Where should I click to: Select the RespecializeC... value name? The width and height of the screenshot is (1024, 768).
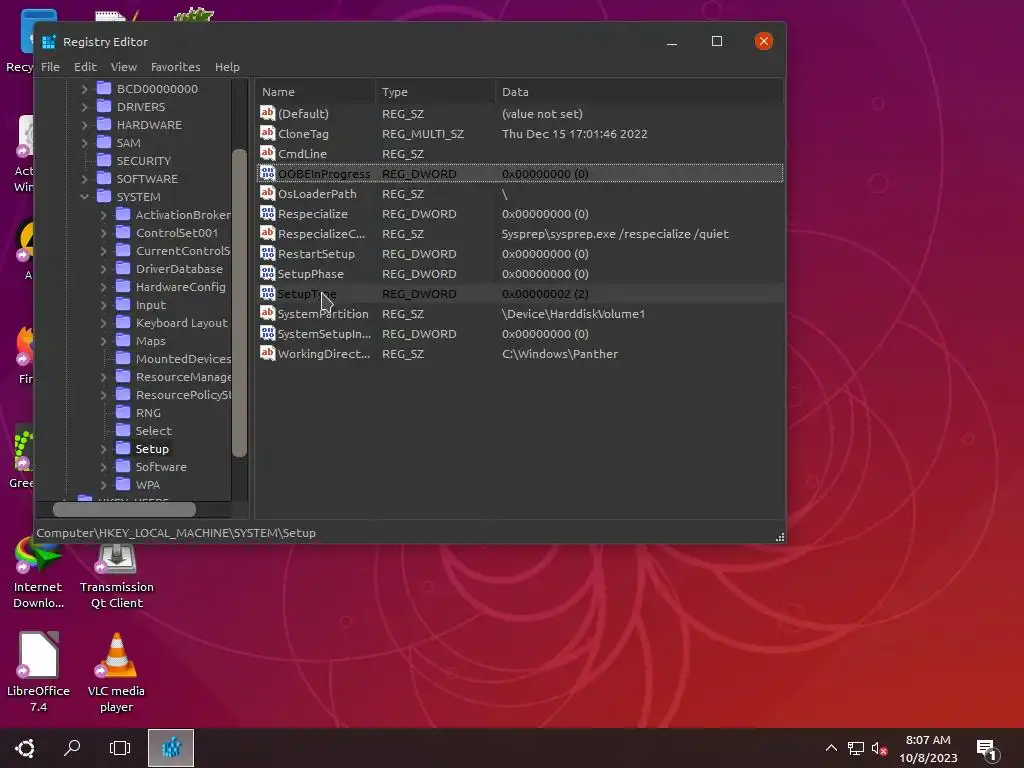pos(321,234)
